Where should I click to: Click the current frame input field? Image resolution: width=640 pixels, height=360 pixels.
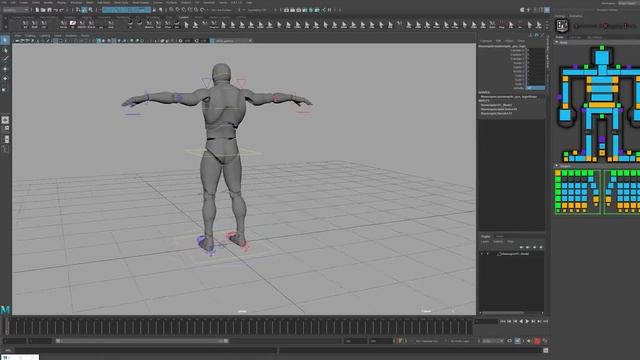[486, 322]
